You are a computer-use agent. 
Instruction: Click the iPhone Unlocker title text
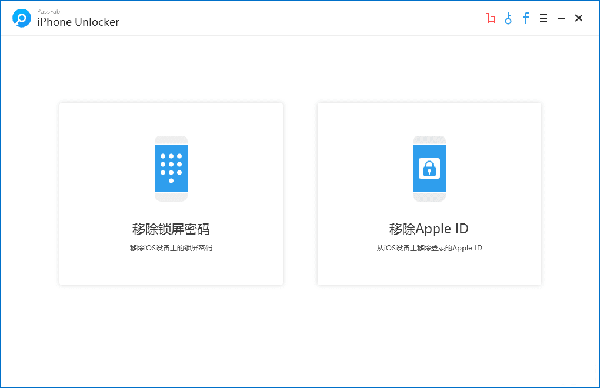coord(78,22)
